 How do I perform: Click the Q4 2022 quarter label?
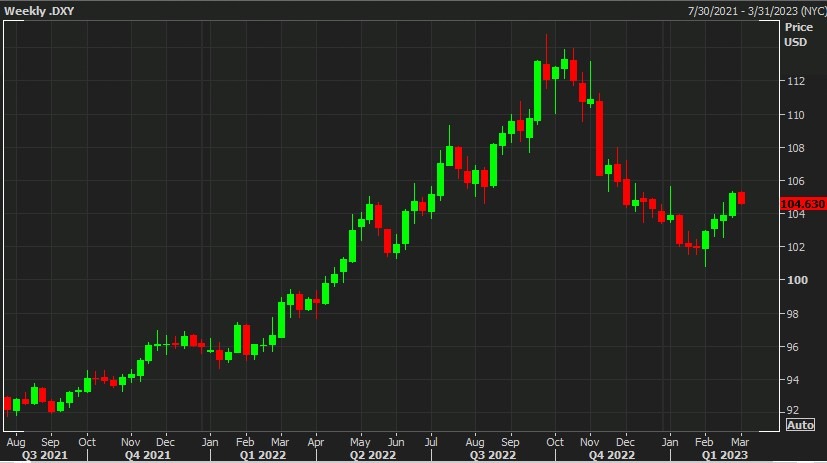pos(612,455)
